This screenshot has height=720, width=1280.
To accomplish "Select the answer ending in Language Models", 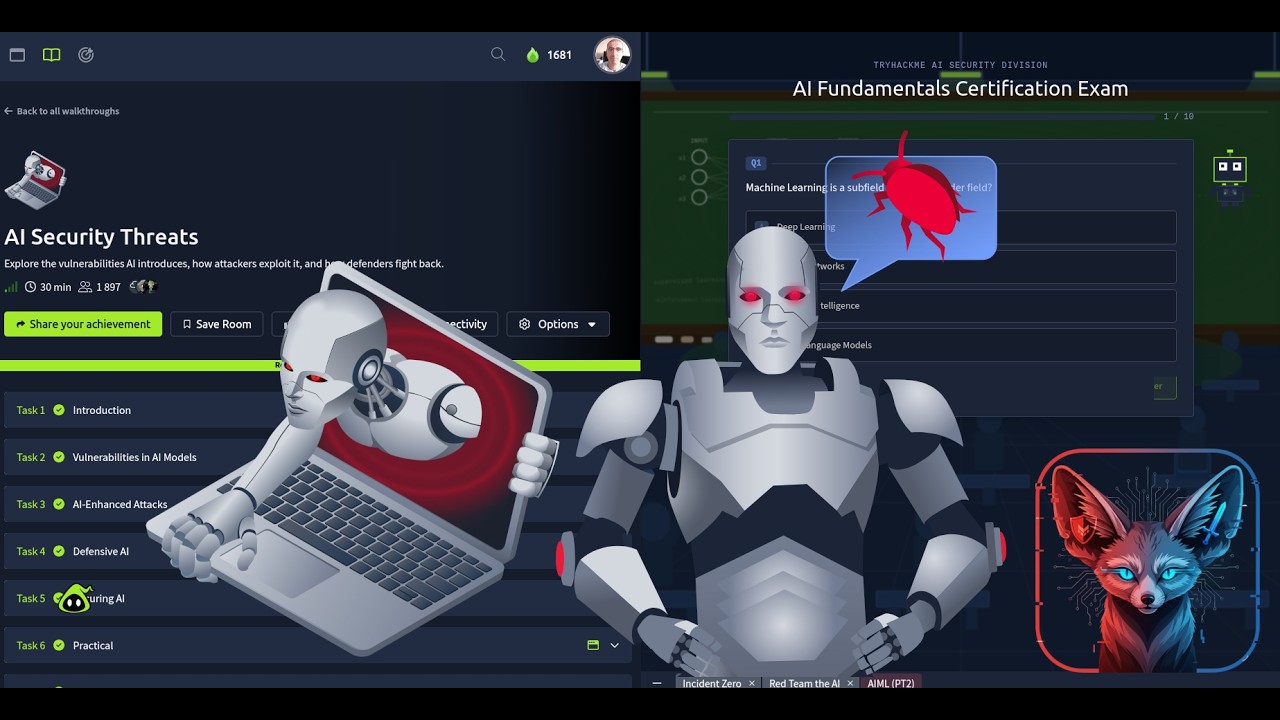I will pos(961,345).
